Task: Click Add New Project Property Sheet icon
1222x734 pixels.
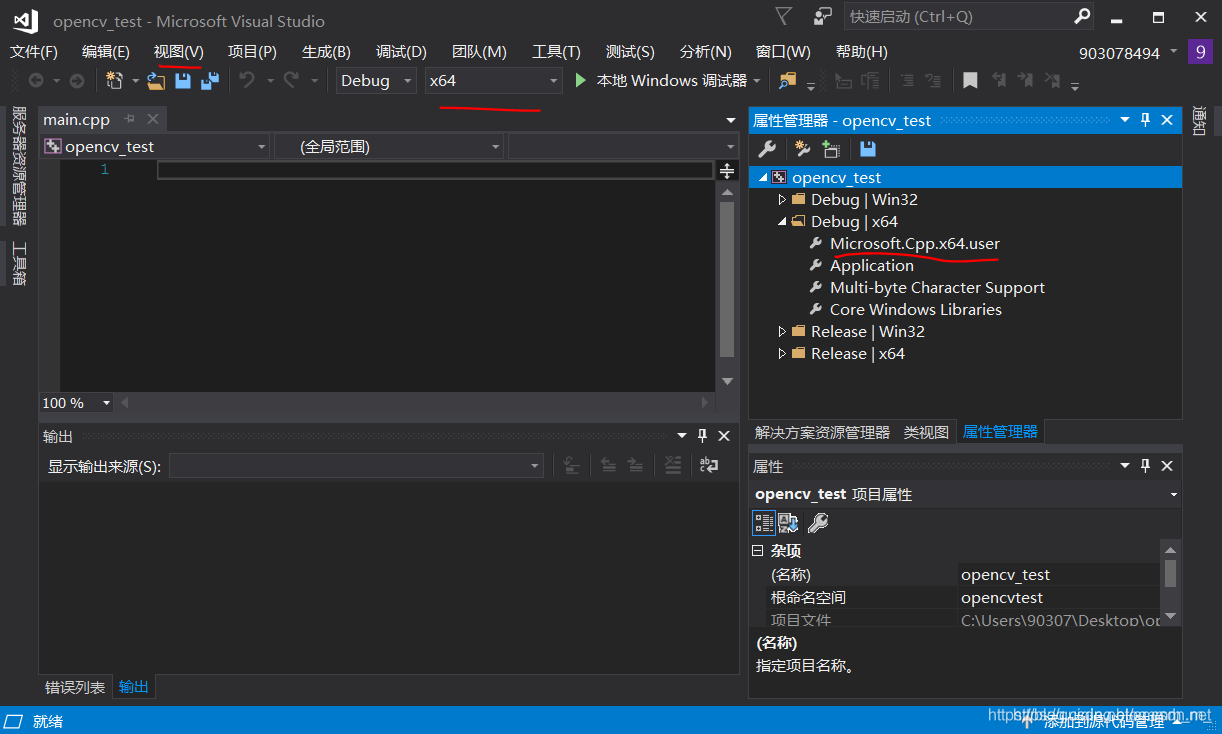Action: (x=802, y=149)
